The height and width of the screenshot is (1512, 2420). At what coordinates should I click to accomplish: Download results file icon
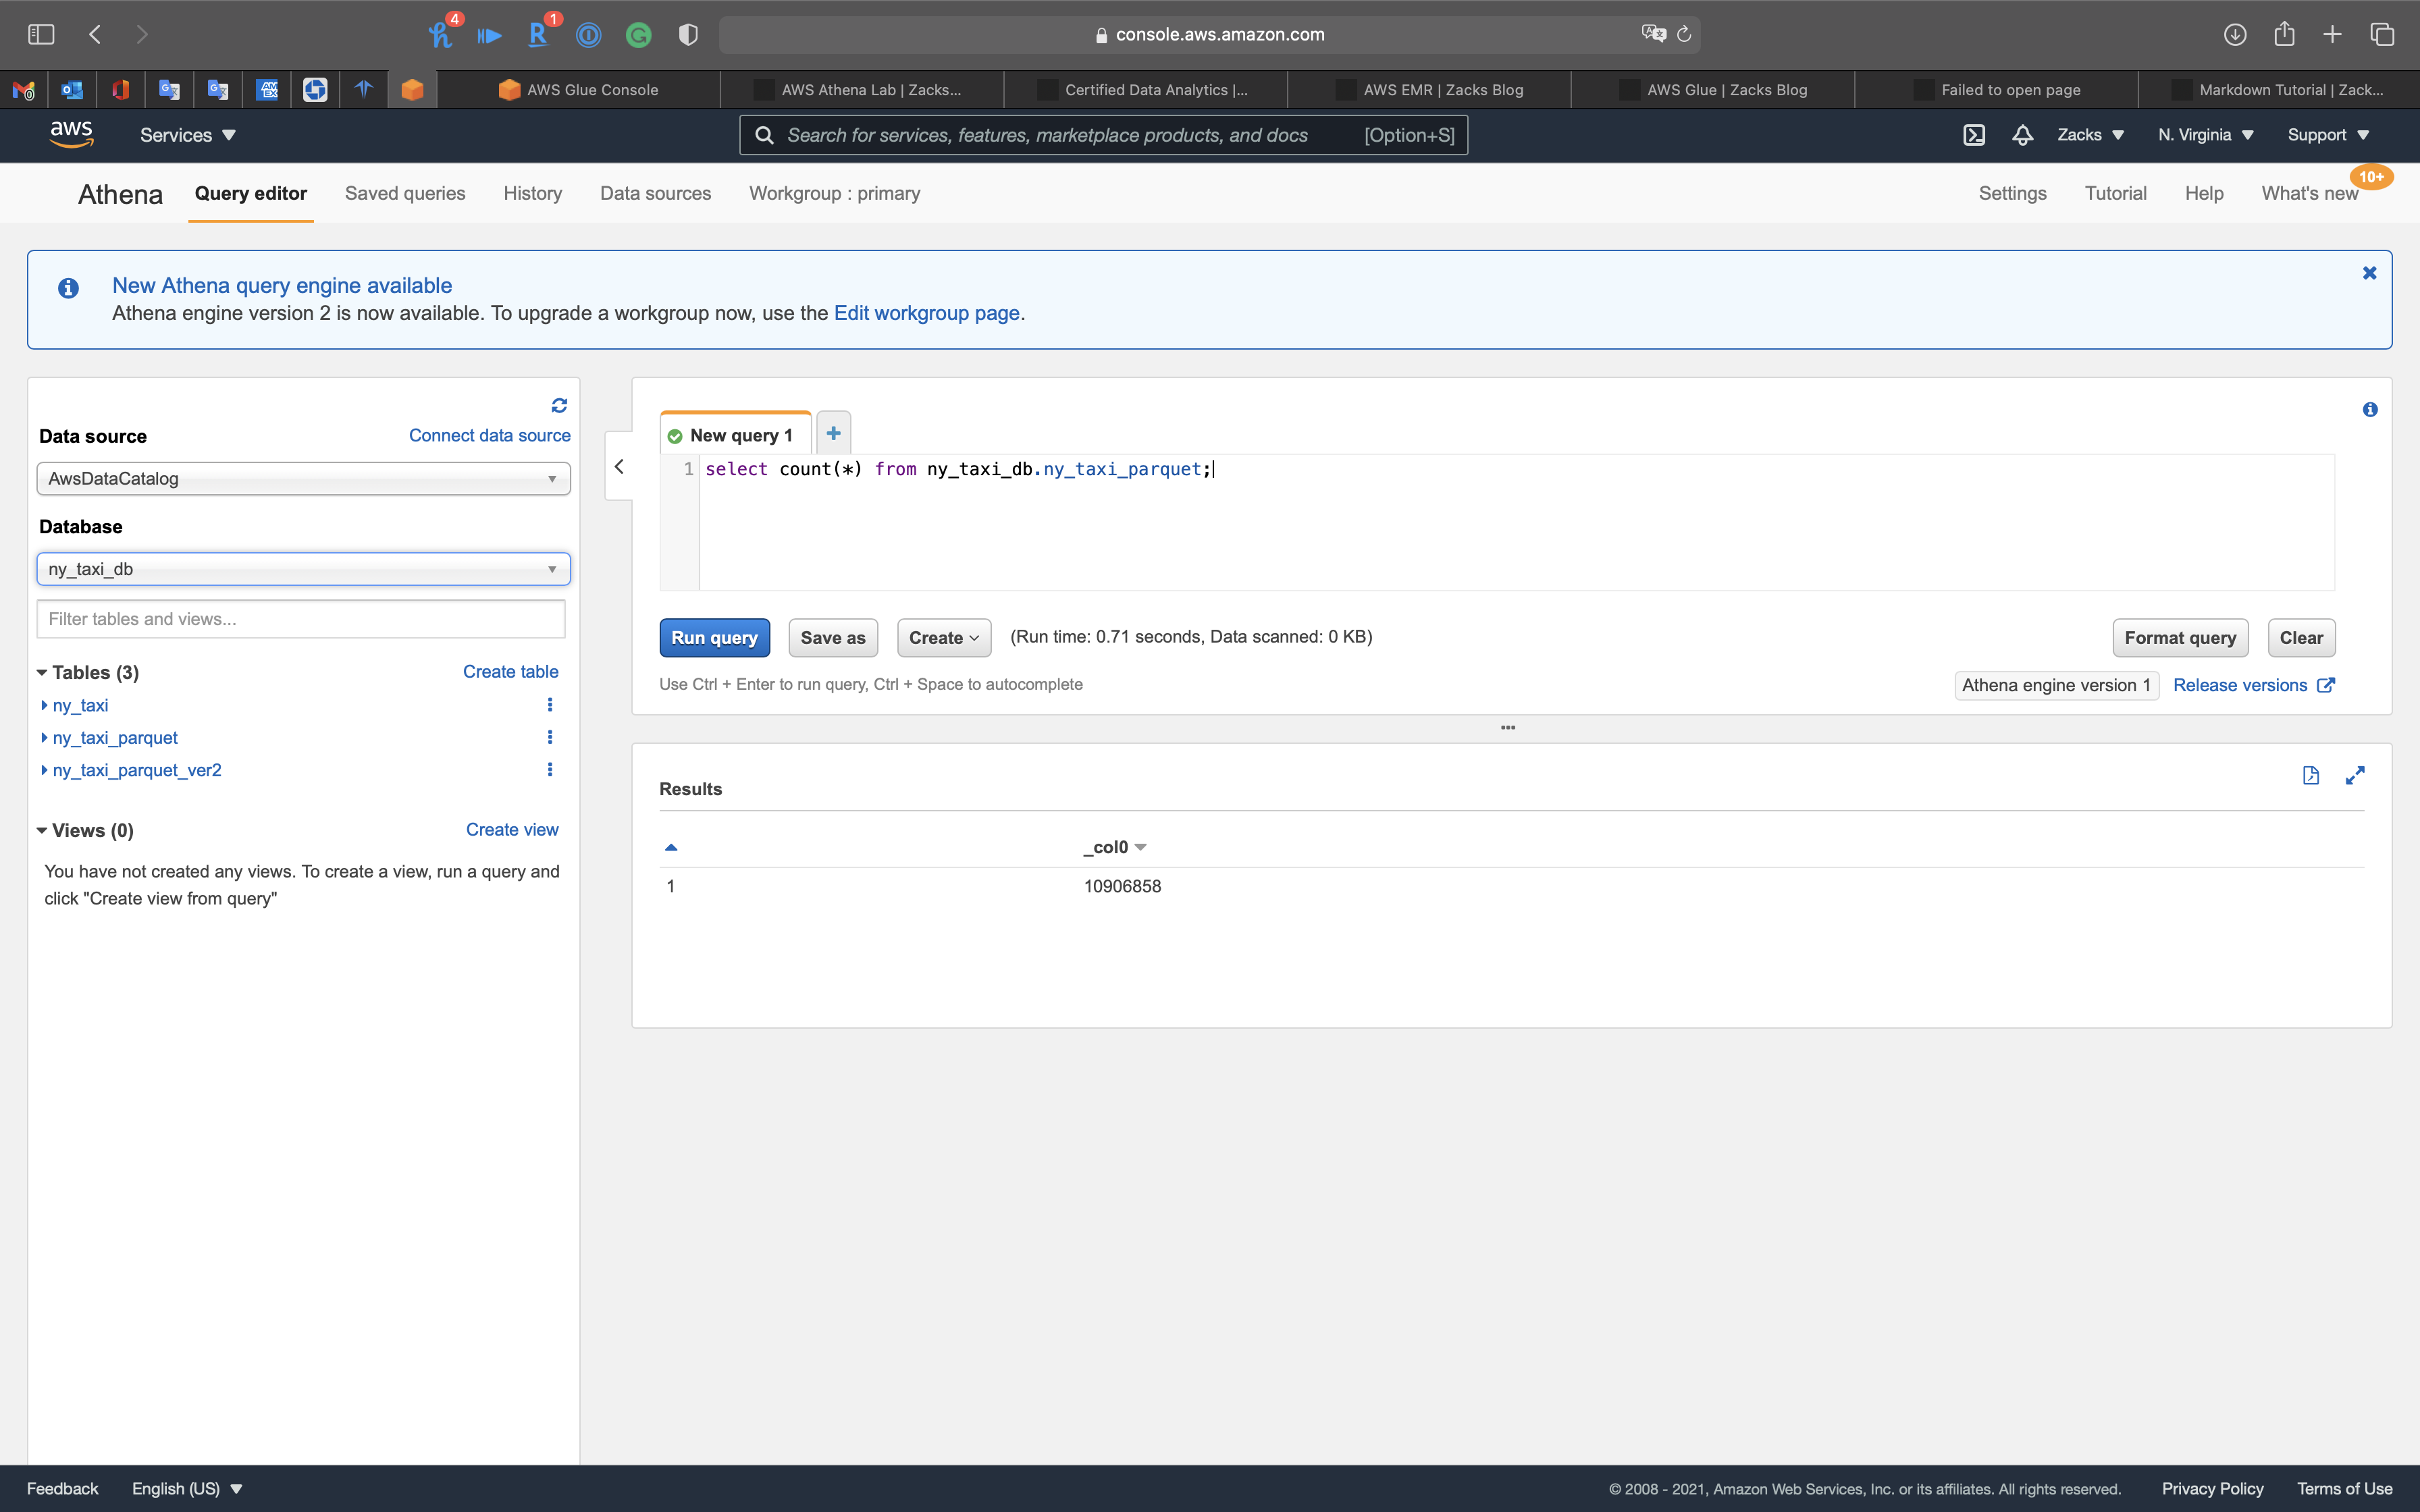coord(2310,775)
